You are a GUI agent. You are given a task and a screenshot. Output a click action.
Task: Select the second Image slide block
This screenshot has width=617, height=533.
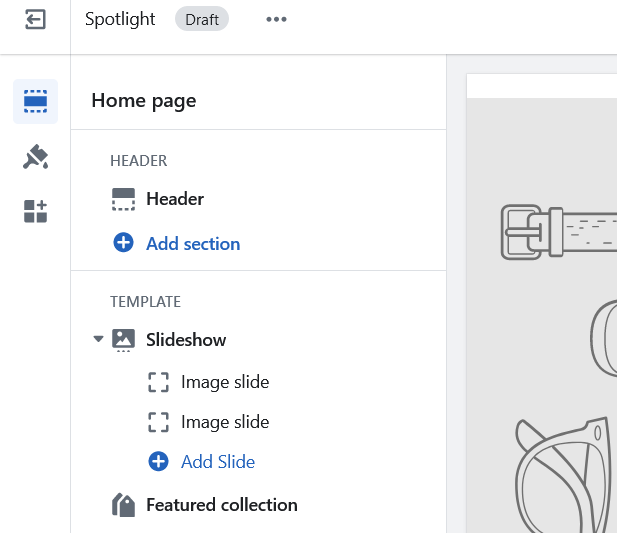pyautogui.click(x=225, y=422)
